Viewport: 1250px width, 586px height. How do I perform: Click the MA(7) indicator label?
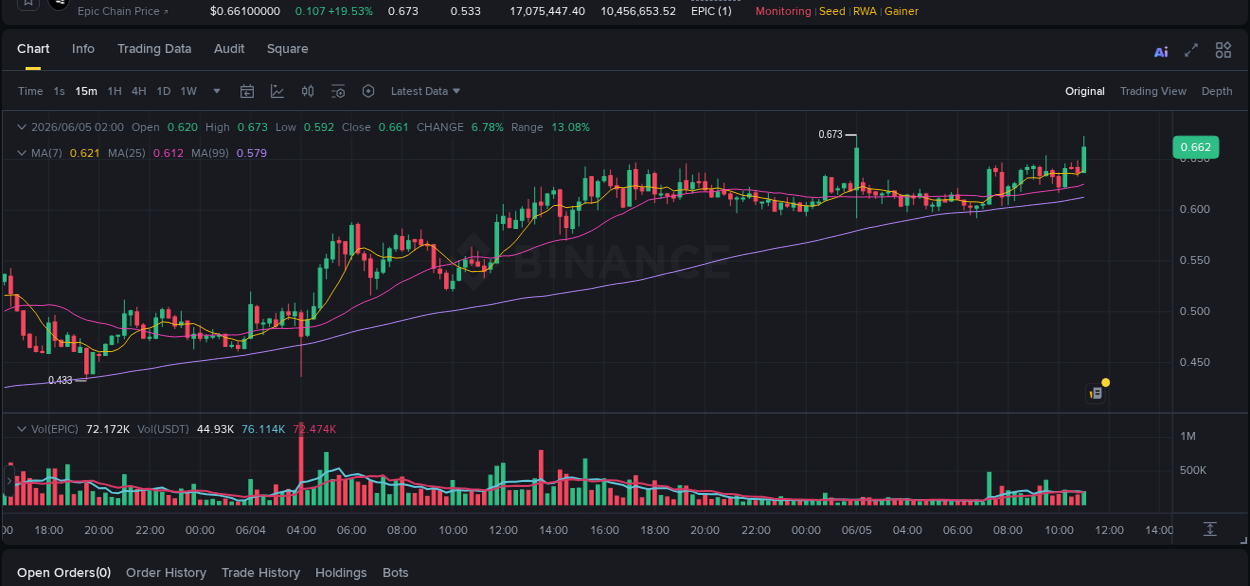(47, 153)
